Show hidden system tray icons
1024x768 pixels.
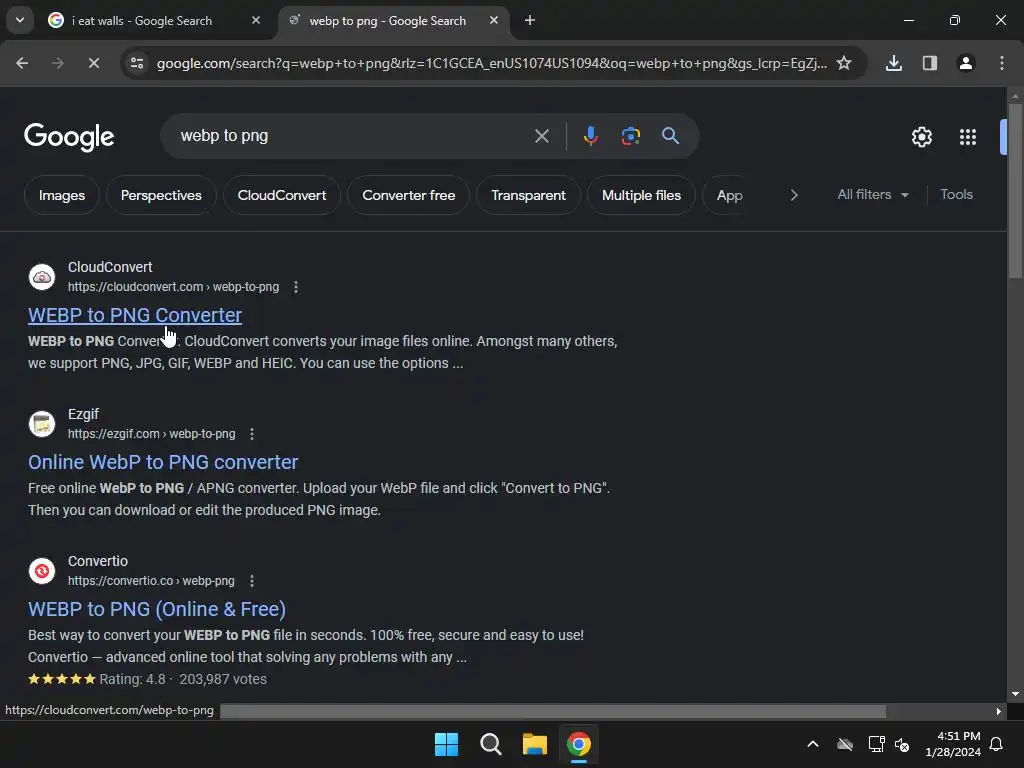coord(813,744)
